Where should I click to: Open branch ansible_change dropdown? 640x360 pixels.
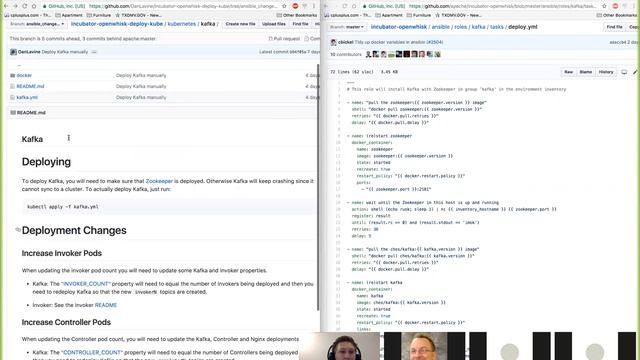[x=37, y=24]
